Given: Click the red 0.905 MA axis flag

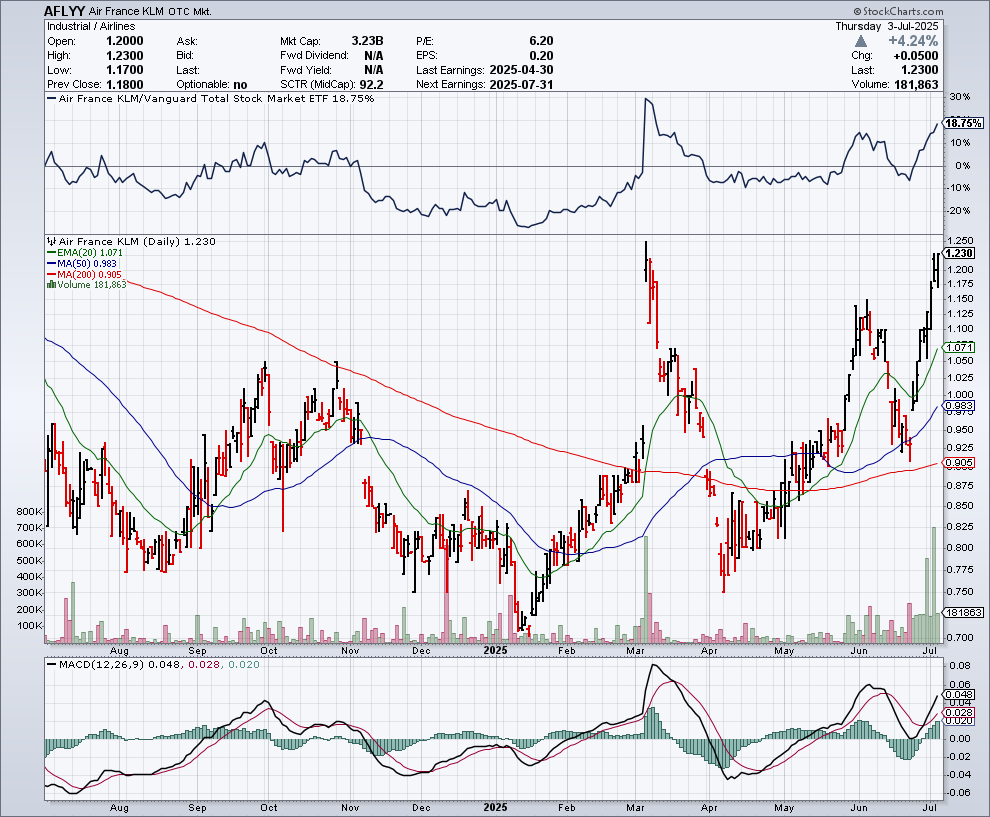Looking at the screenshot, I should [x=960, y=463].
